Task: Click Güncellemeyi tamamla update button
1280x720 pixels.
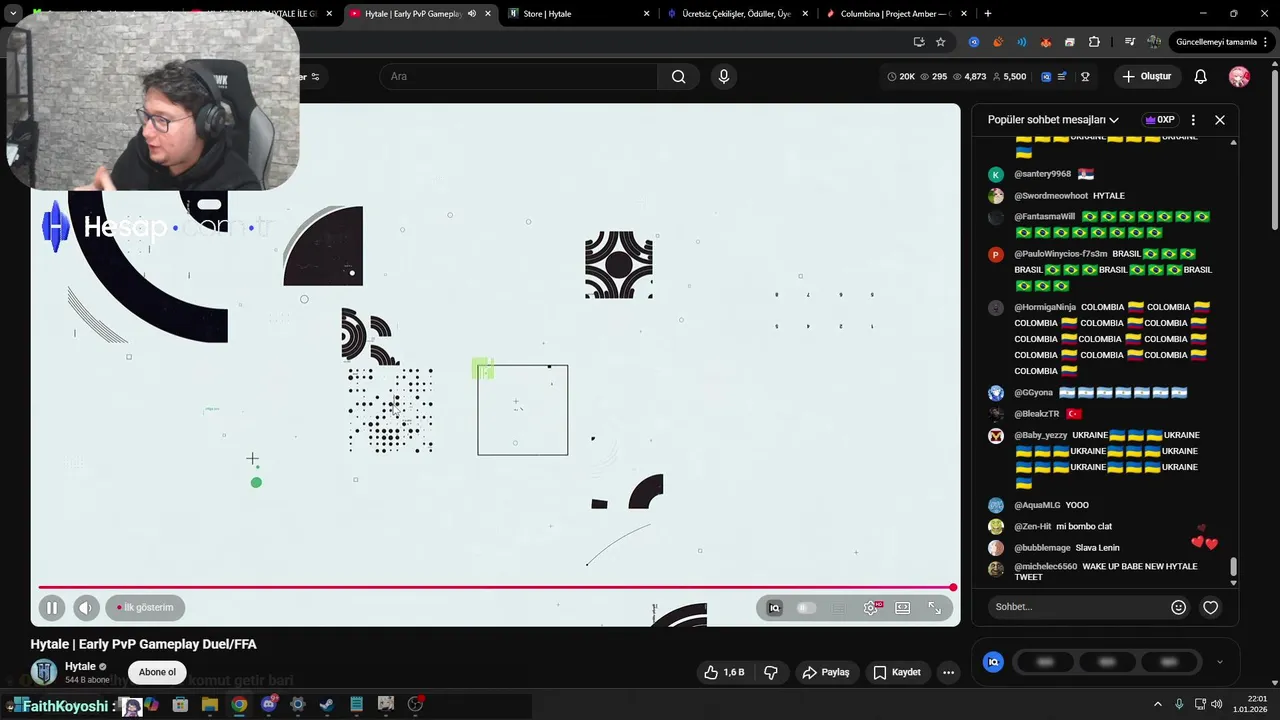Action: [1222, 42]
